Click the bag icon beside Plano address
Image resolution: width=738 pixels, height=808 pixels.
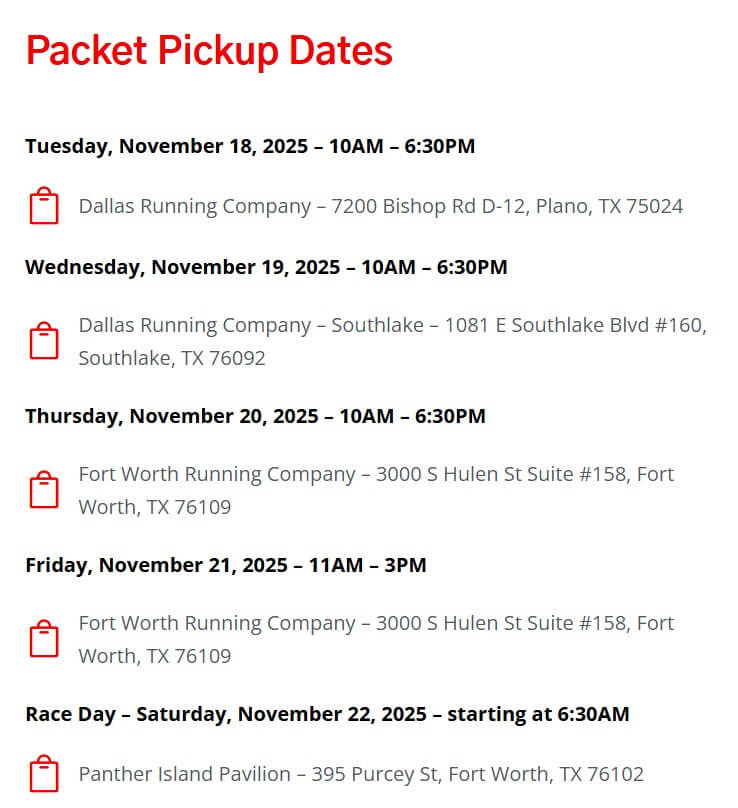[44, 206]
